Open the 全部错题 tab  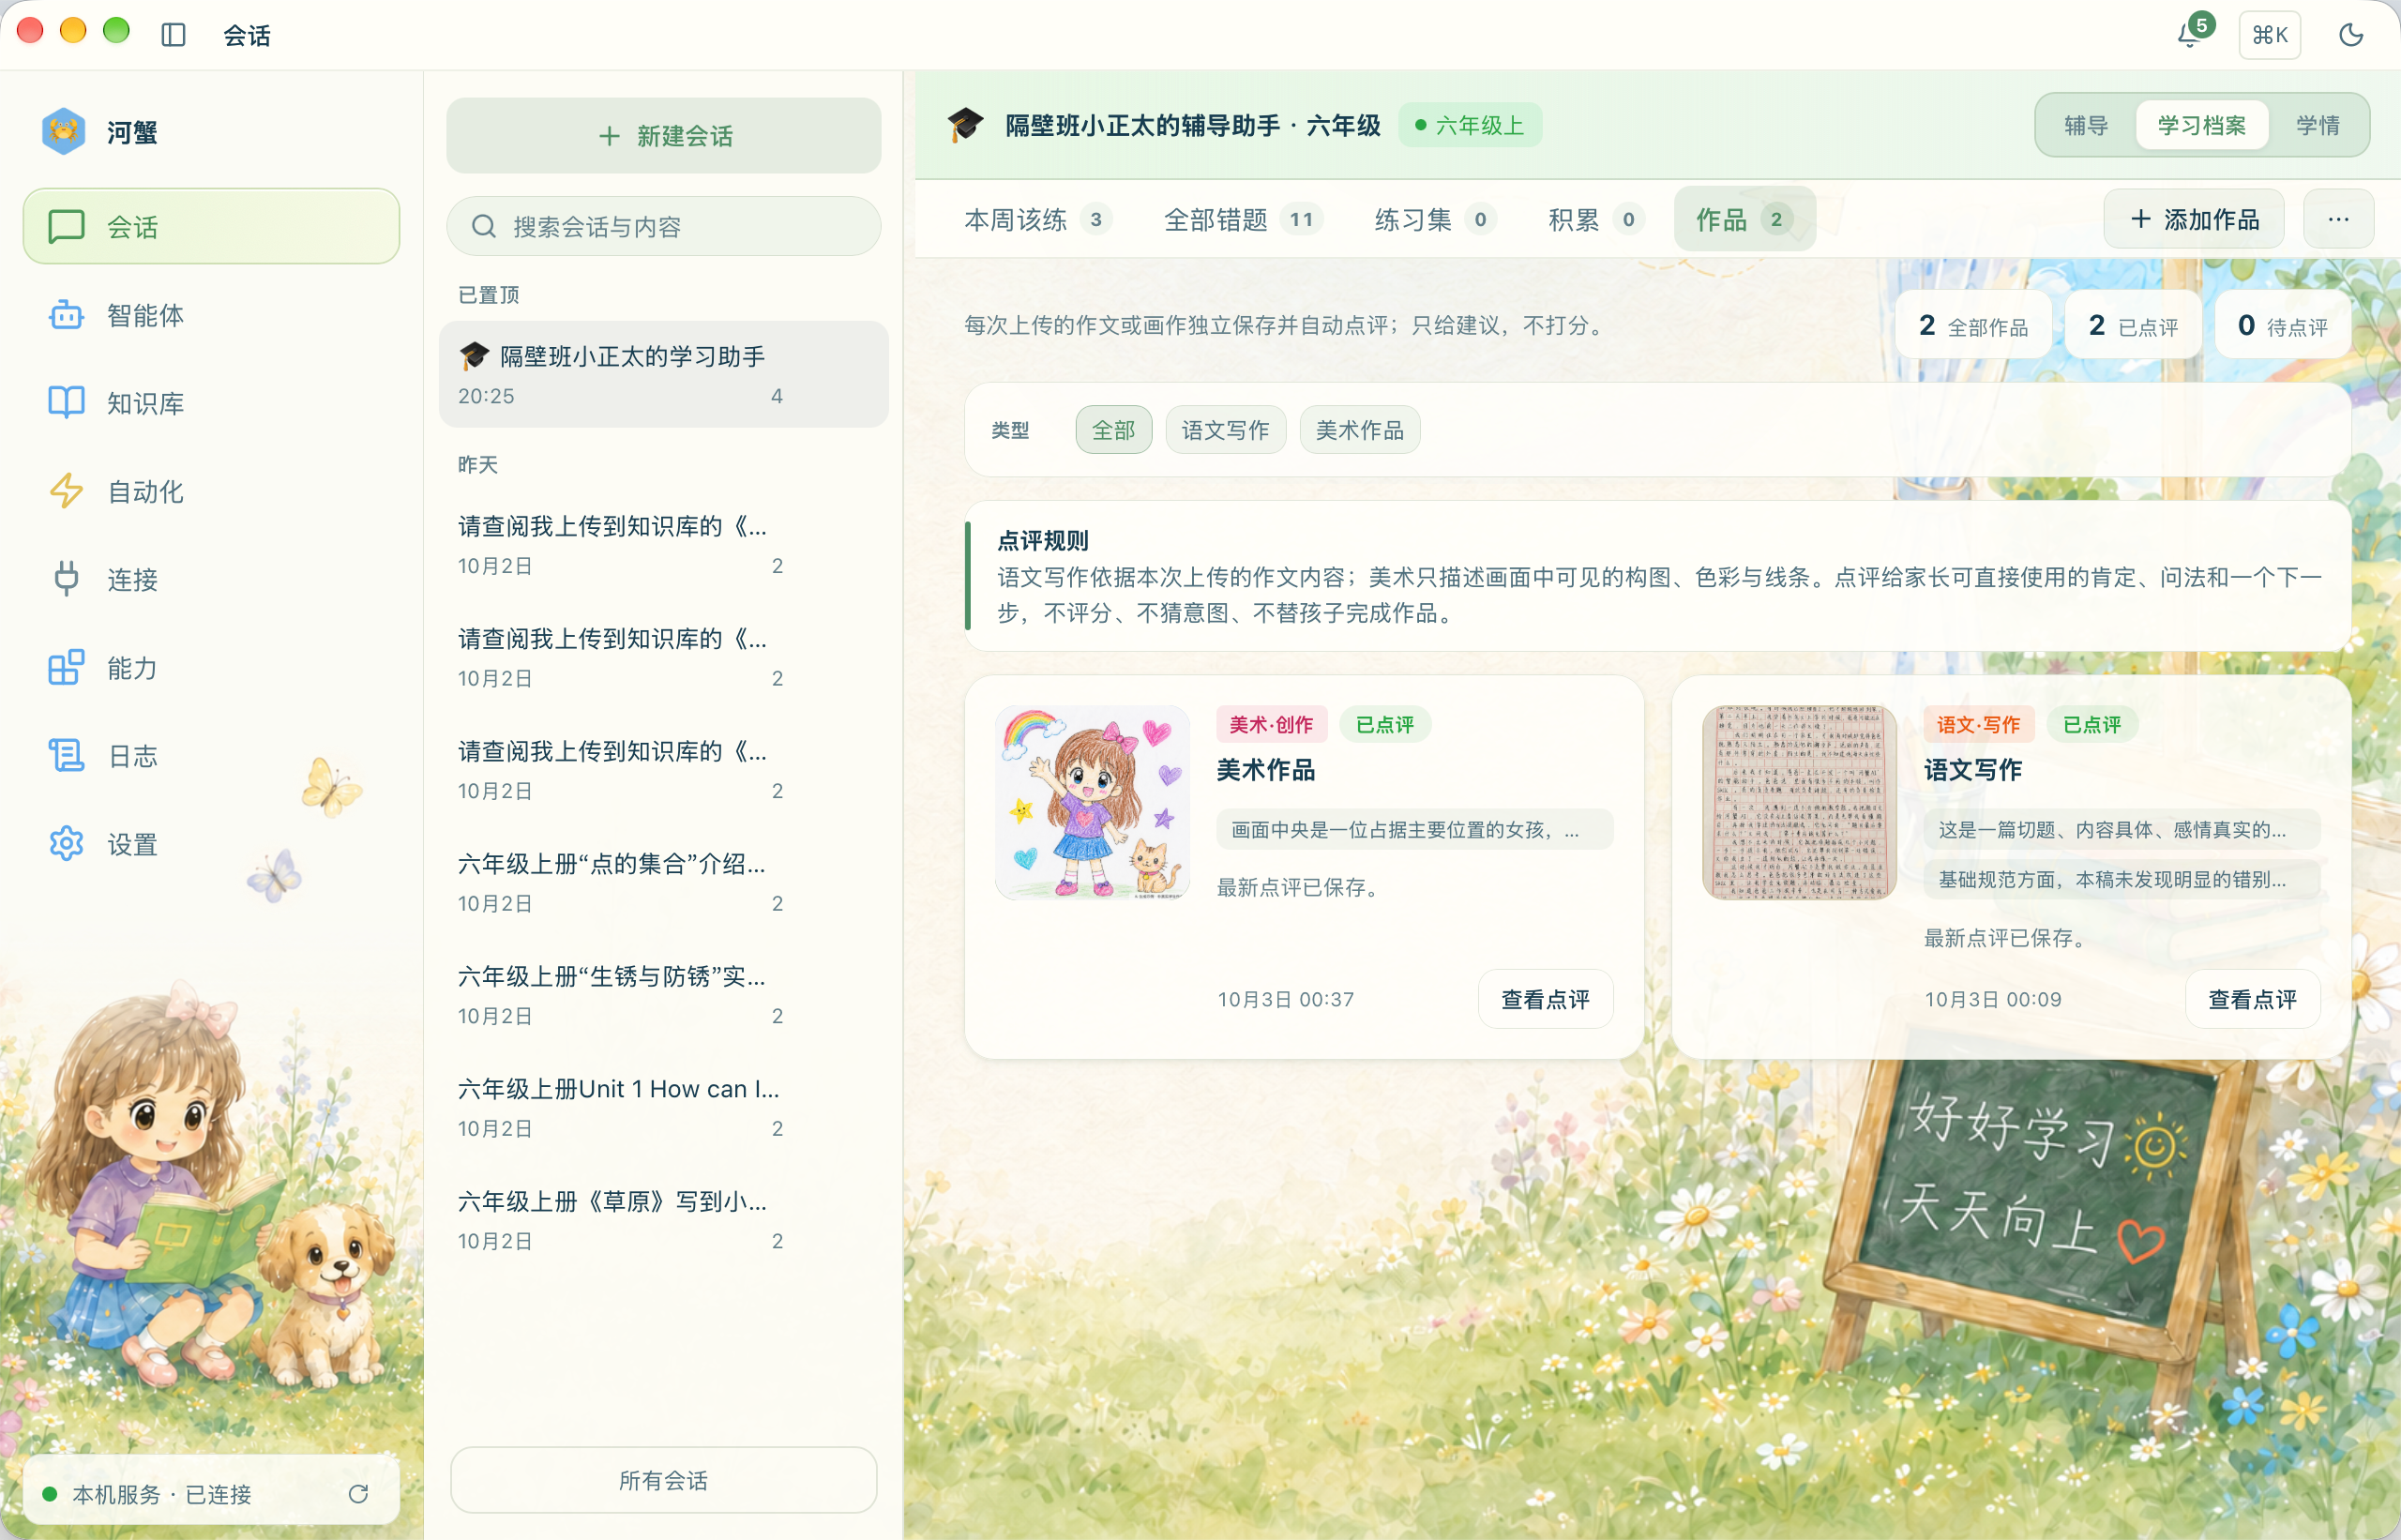pos(1243,220)
